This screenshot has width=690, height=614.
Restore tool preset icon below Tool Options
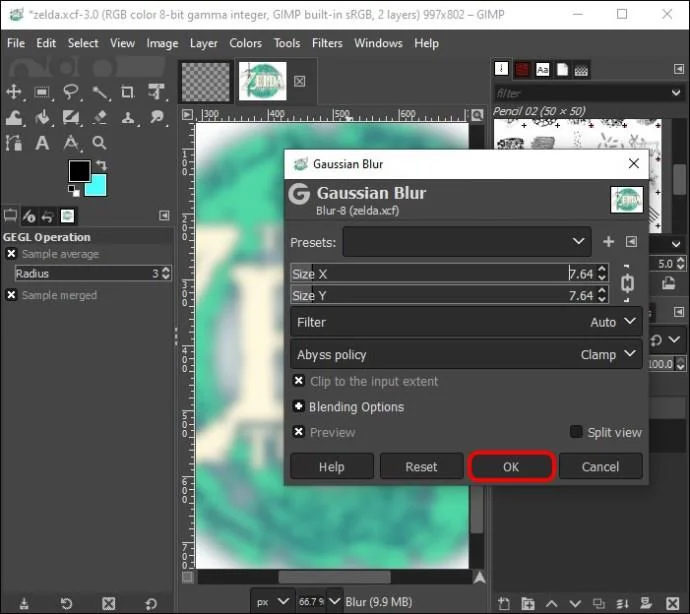66,603
